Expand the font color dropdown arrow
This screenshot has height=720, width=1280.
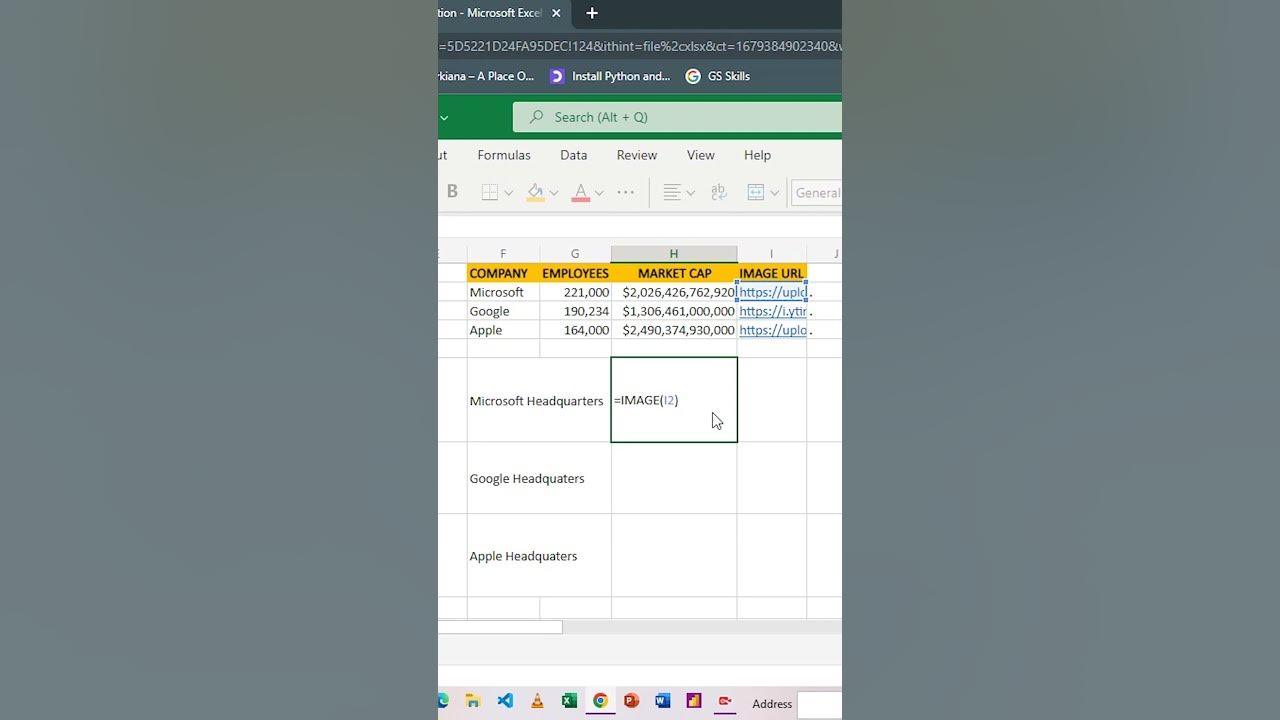599,193
